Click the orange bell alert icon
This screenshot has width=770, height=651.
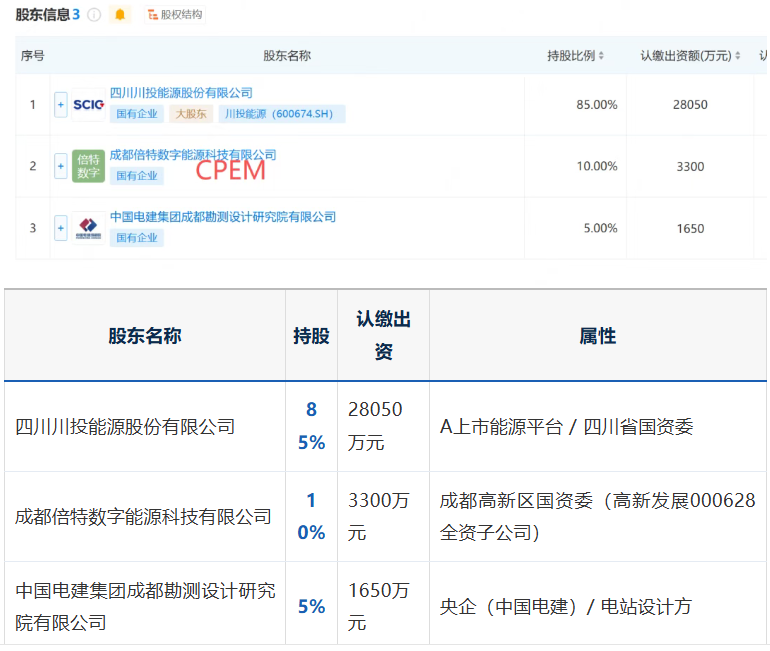[120, 15]
